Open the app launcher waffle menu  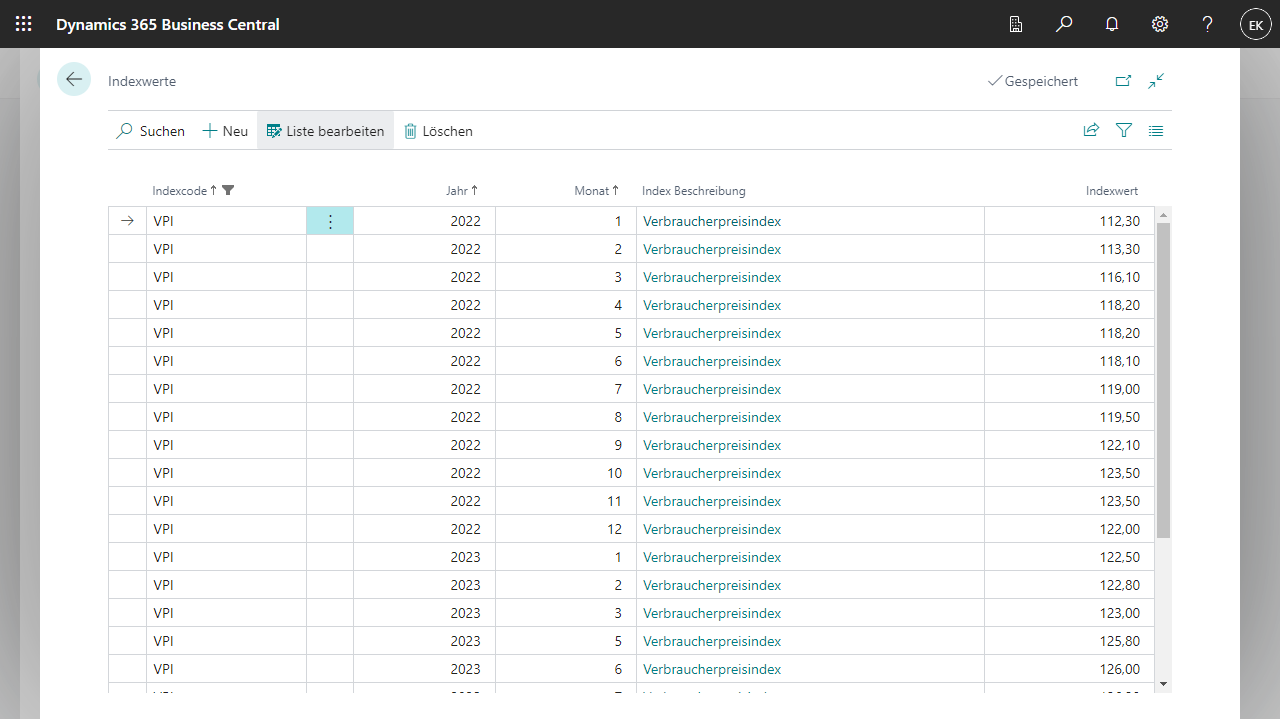coord(24,24)
